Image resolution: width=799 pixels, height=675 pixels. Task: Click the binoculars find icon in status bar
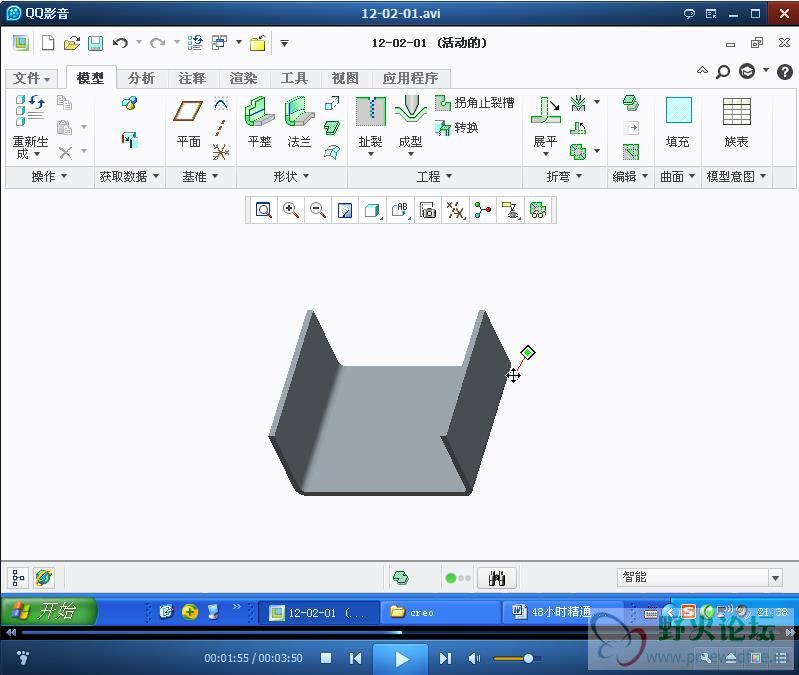(x=497, y=578)
